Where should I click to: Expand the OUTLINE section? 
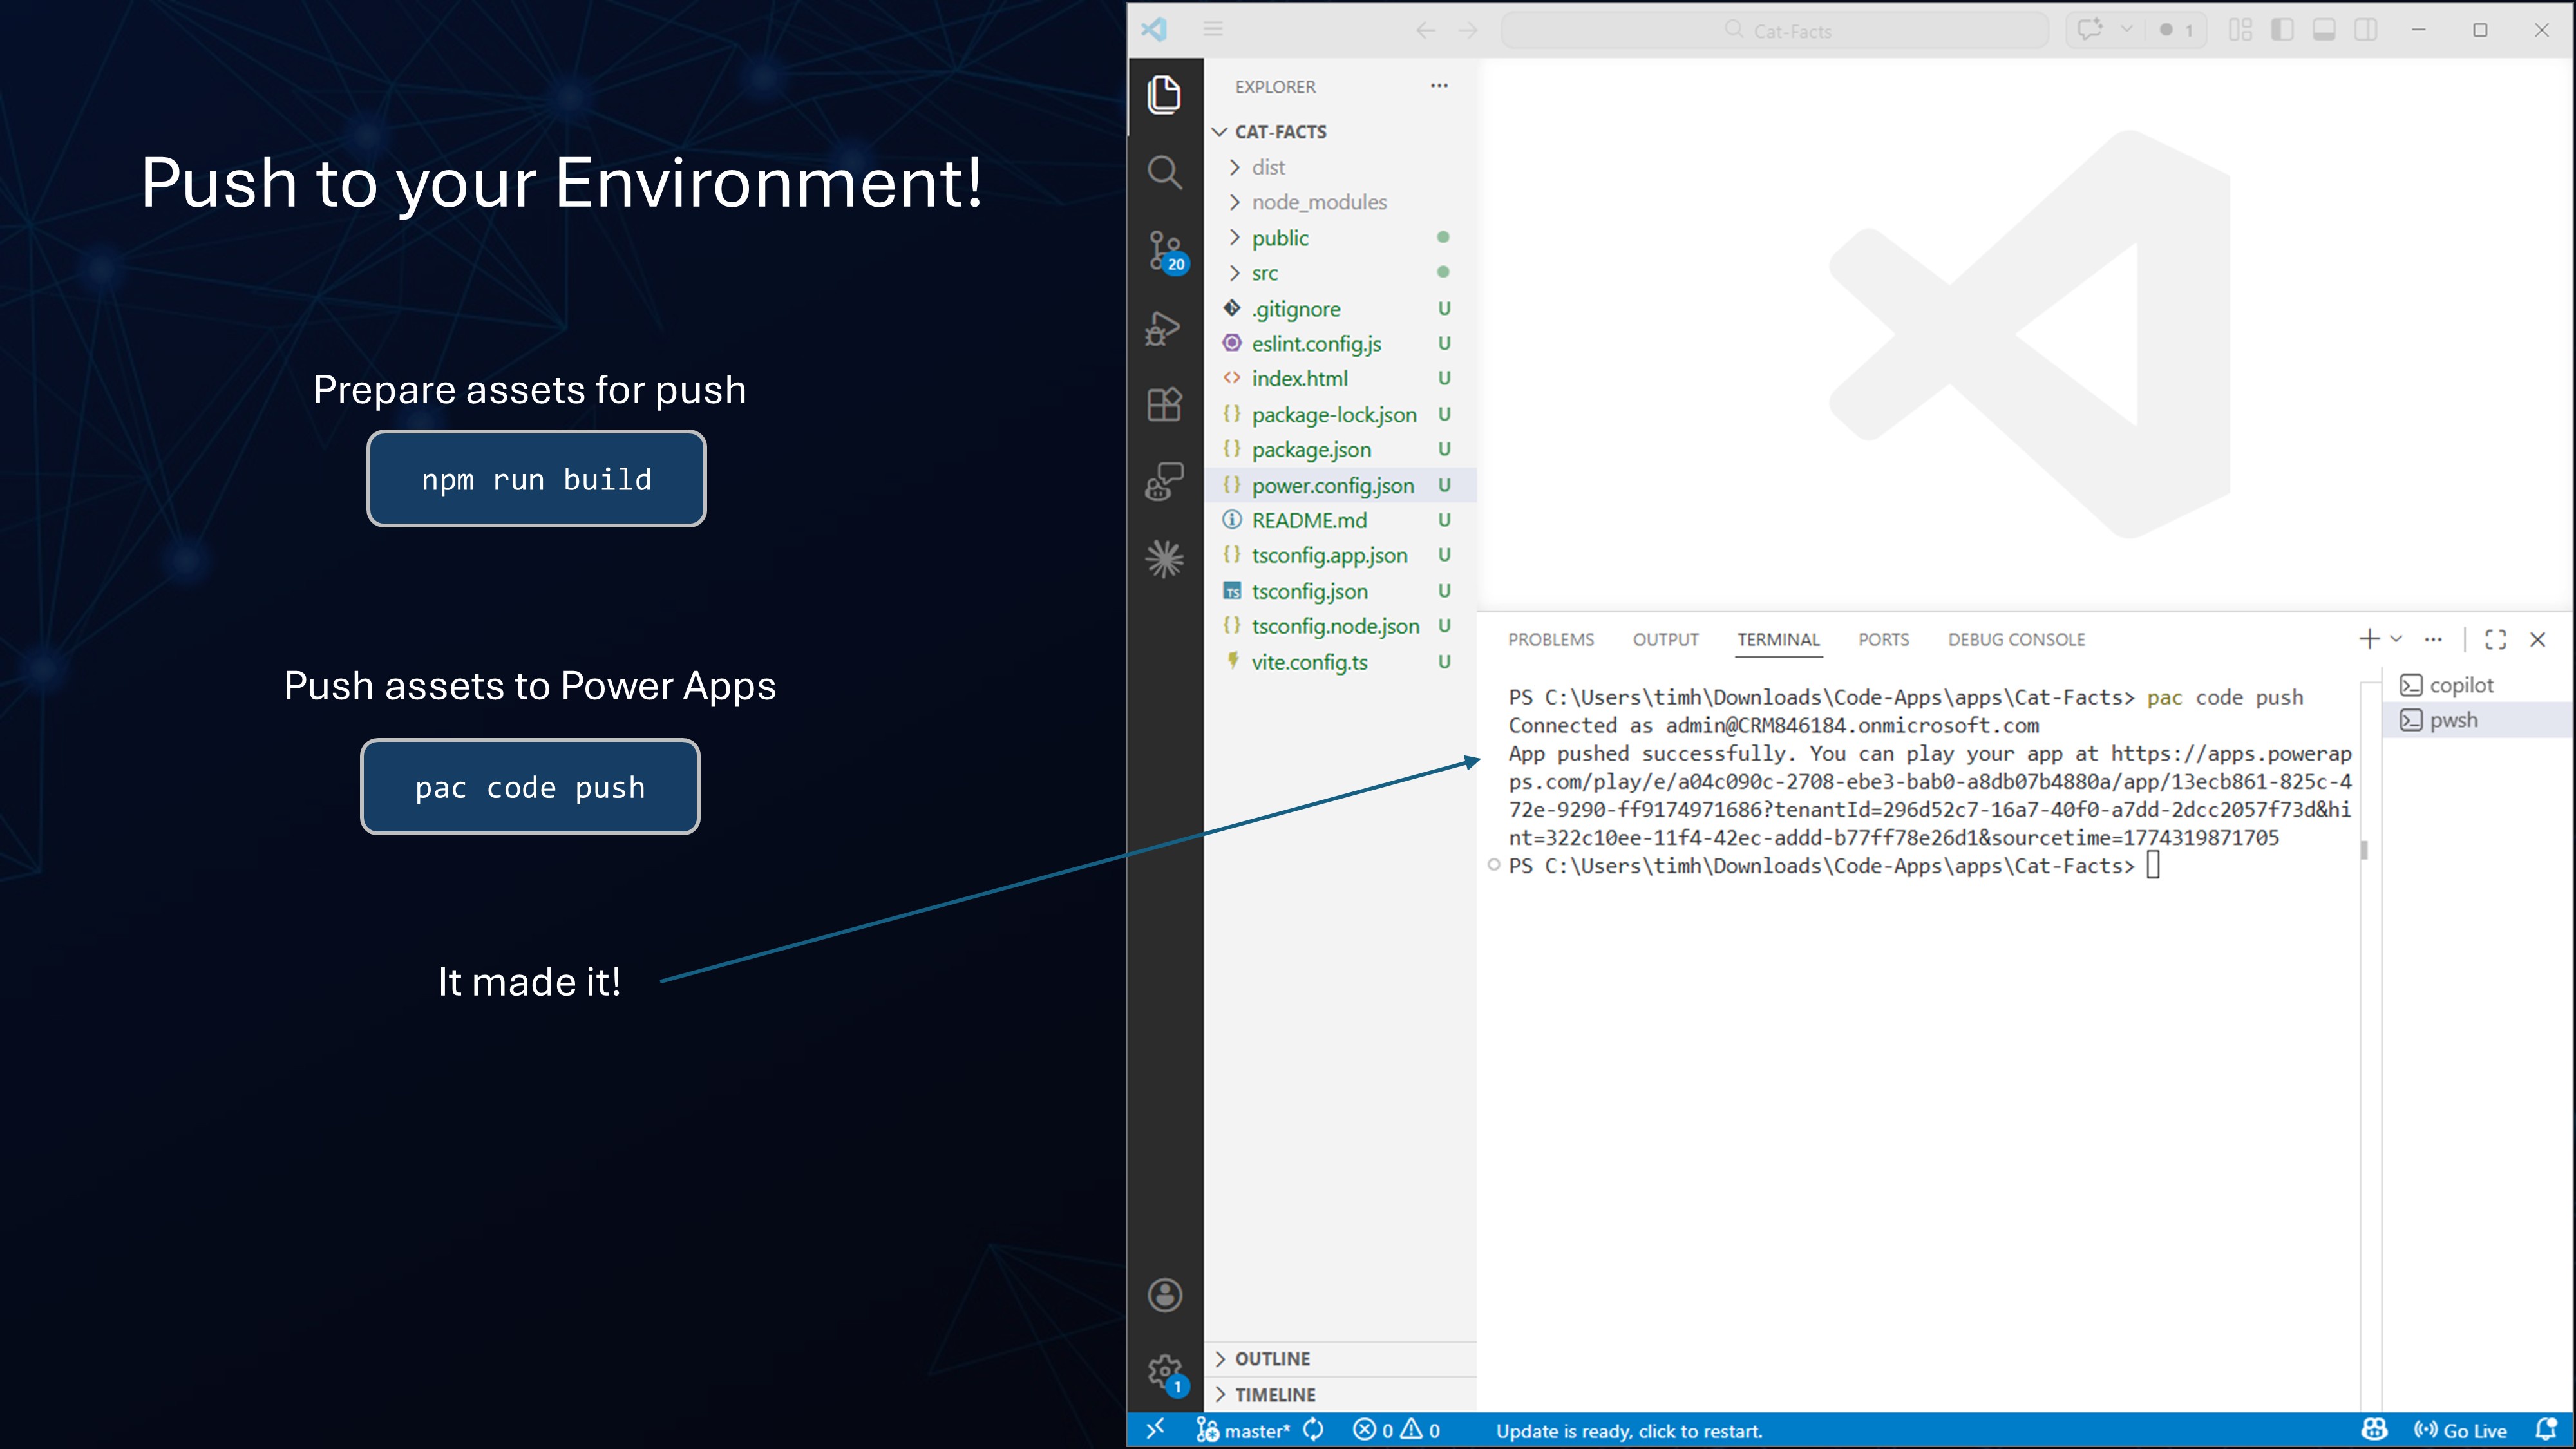pos(1340,1359)
